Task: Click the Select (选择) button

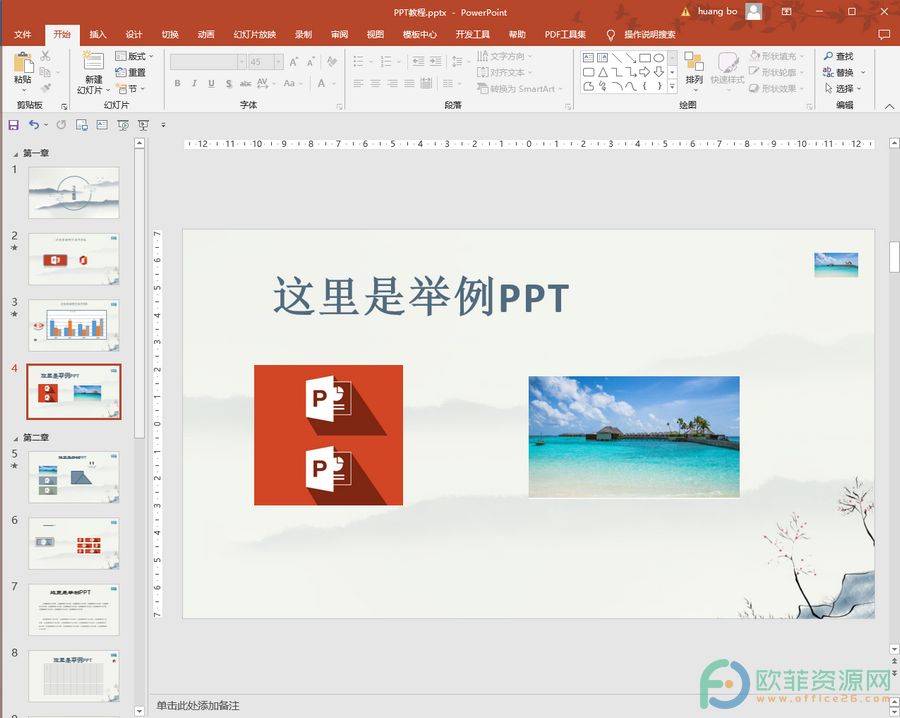Action: pos(843,88)
